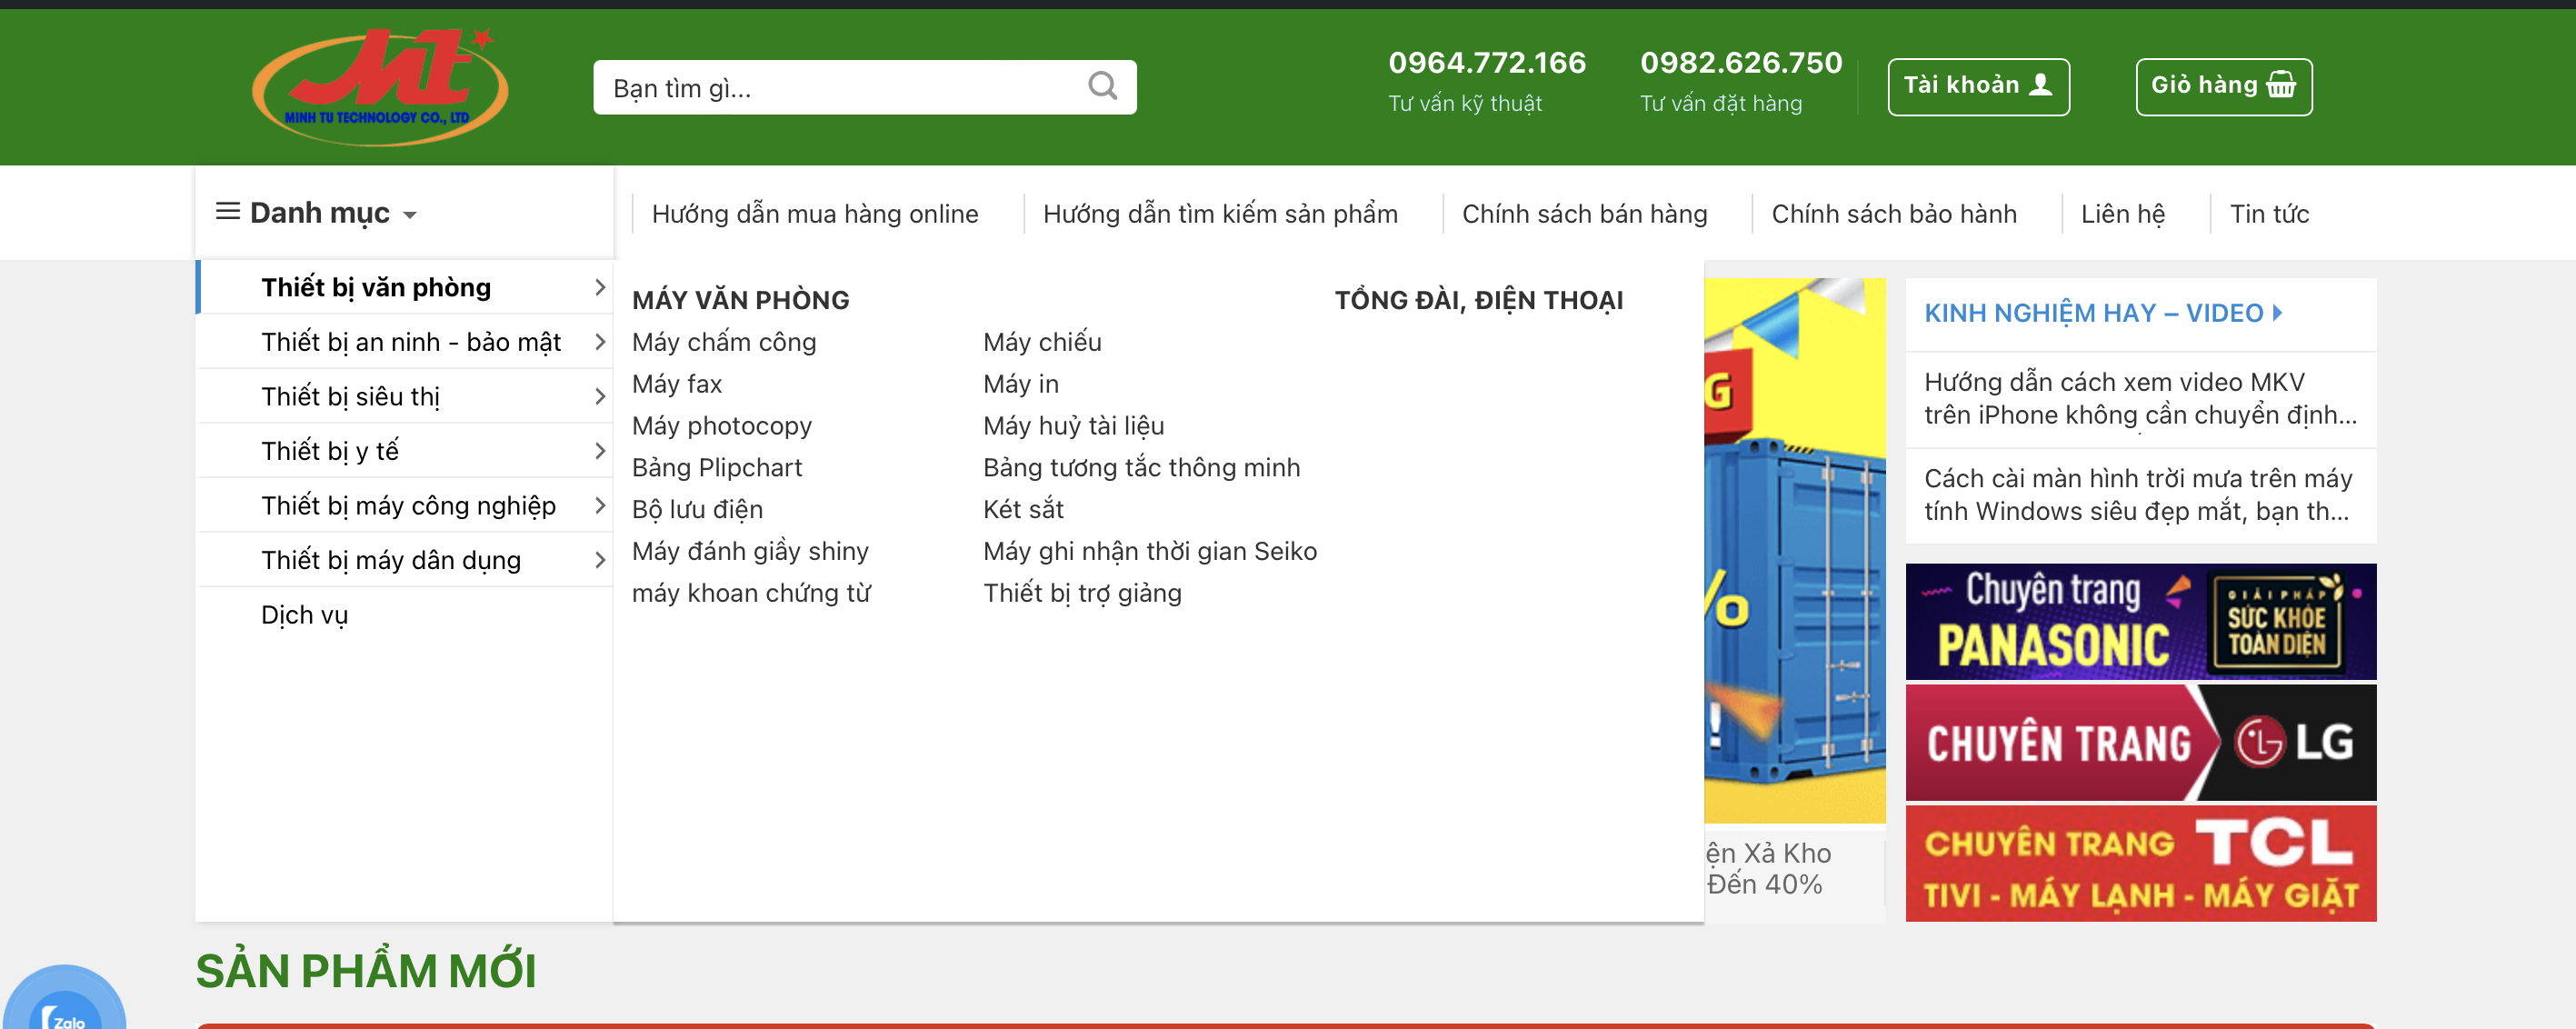
Task: Open the Minh Tu Technology logo
Action: tap(380, 88)
